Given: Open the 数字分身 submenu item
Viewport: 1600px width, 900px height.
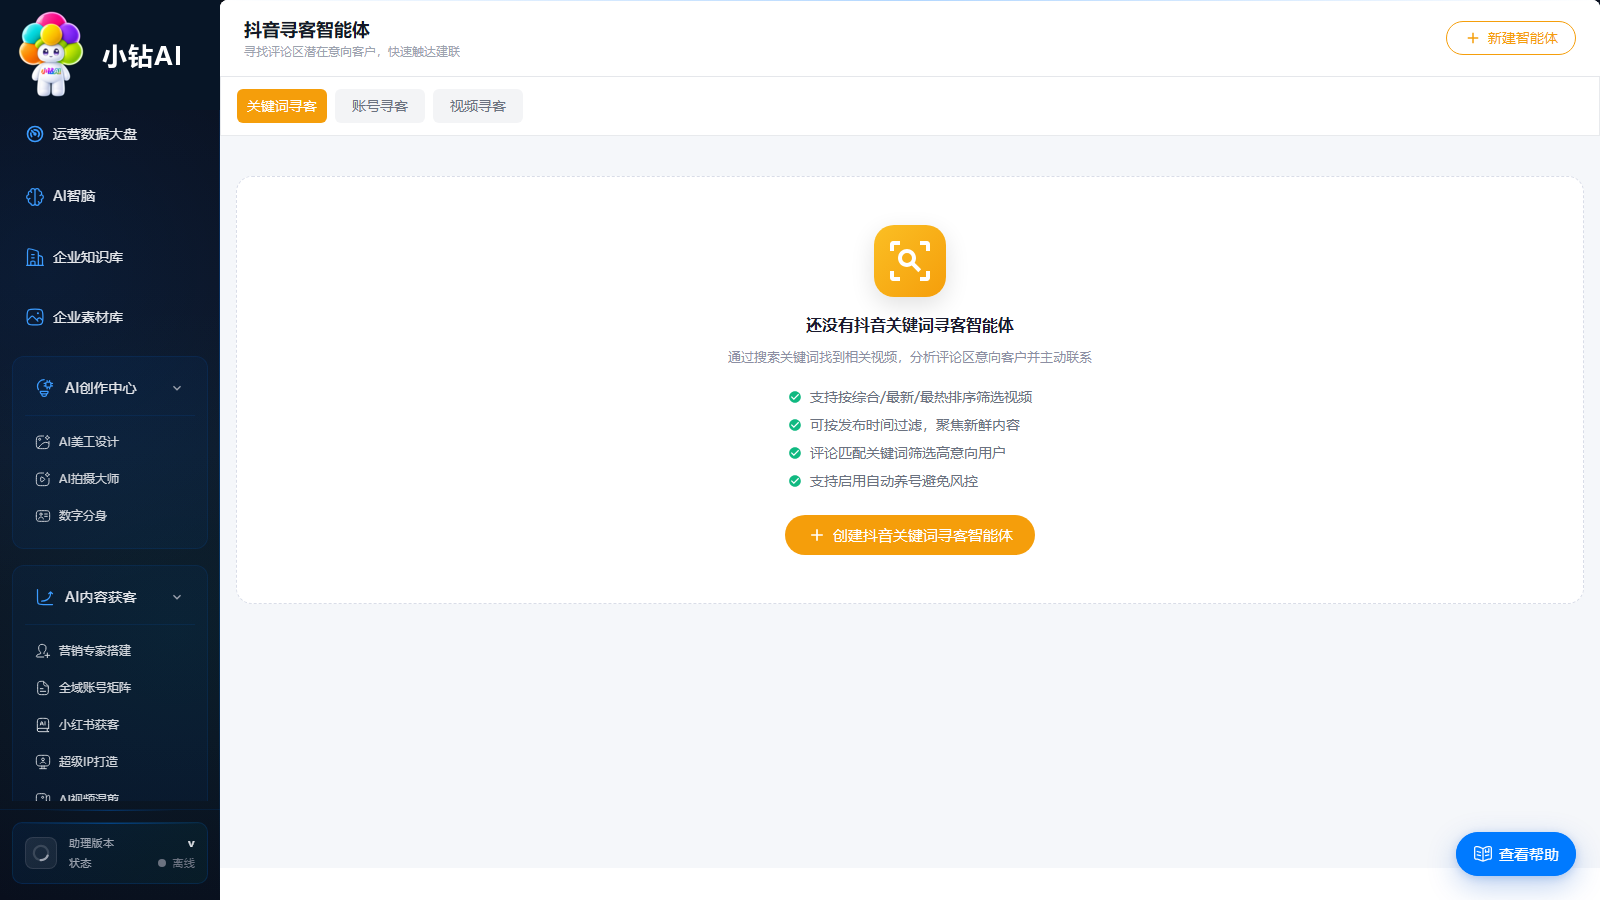Looking at the screenshot, I should pos(110,516).
